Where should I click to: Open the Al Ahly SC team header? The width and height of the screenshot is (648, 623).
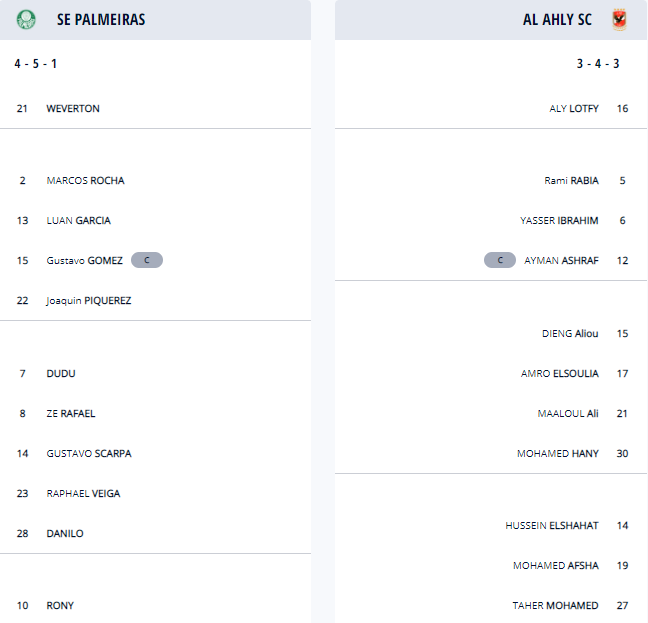557,19
